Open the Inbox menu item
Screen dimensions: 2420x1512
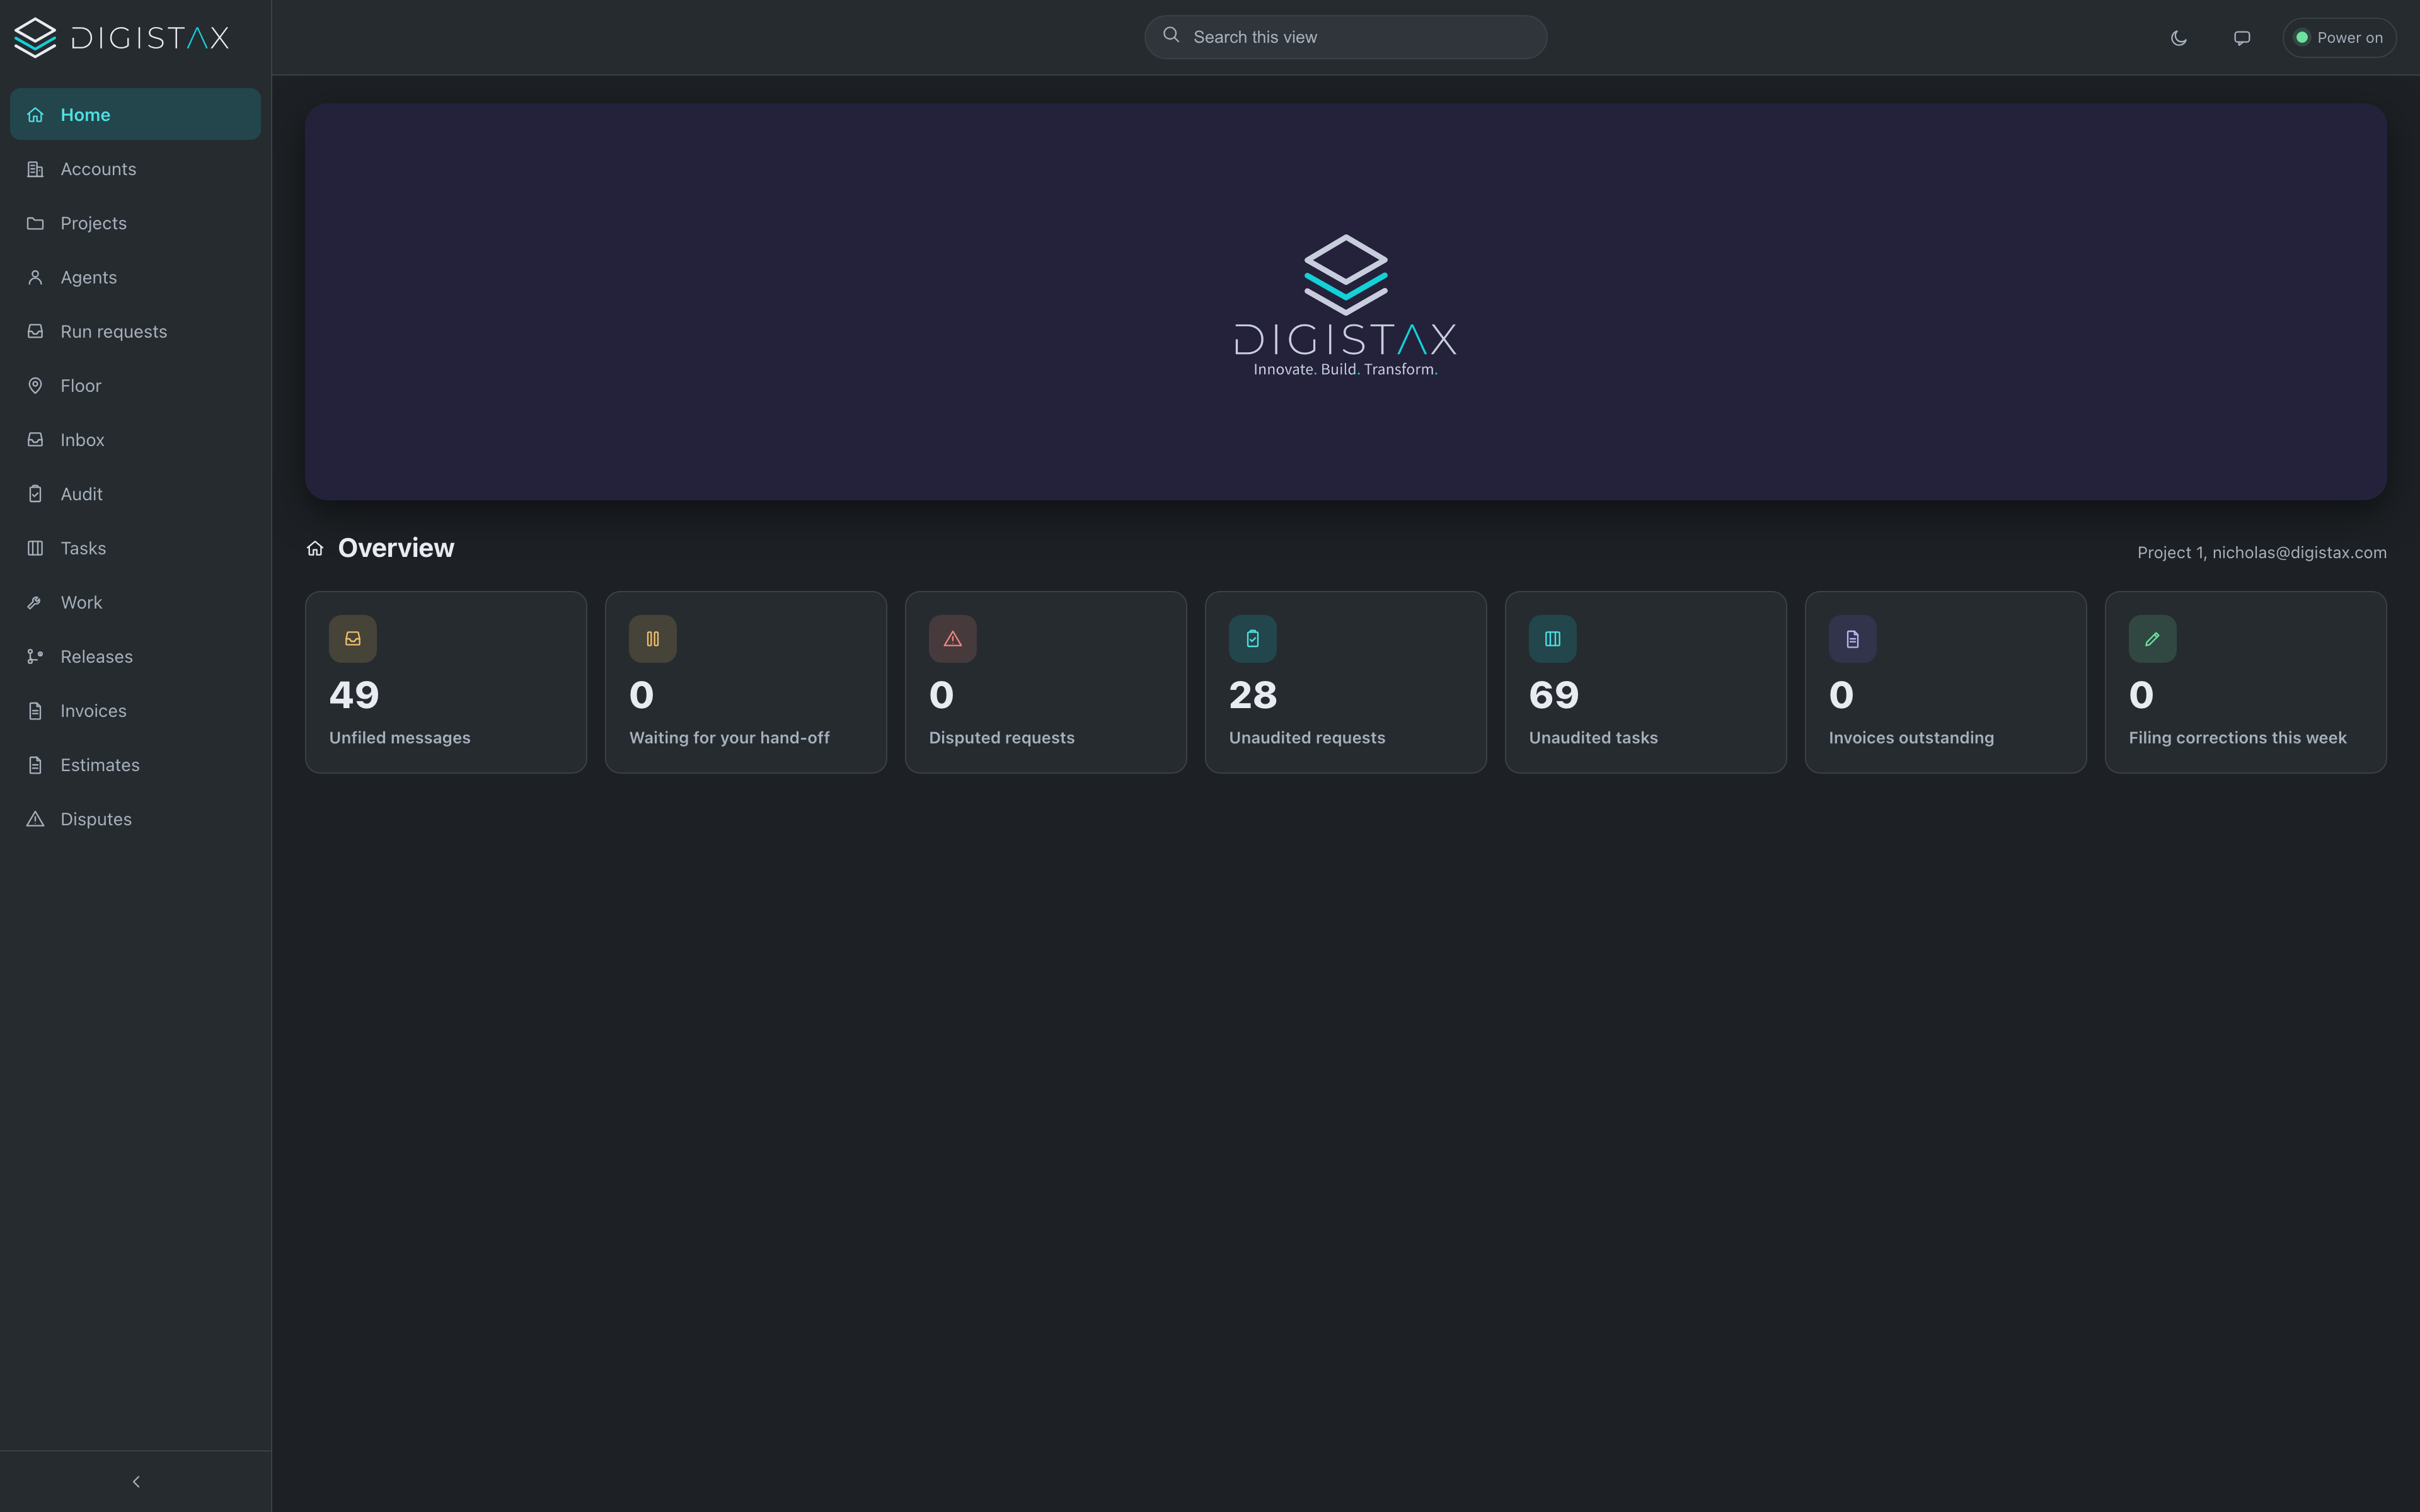[136, 440]
